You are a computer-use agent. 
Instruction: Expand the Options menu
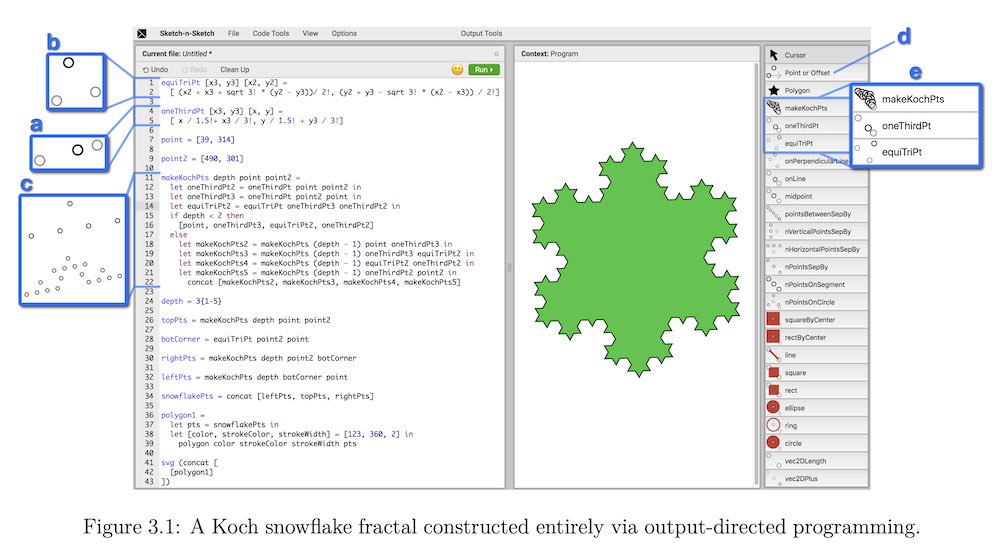344,34
